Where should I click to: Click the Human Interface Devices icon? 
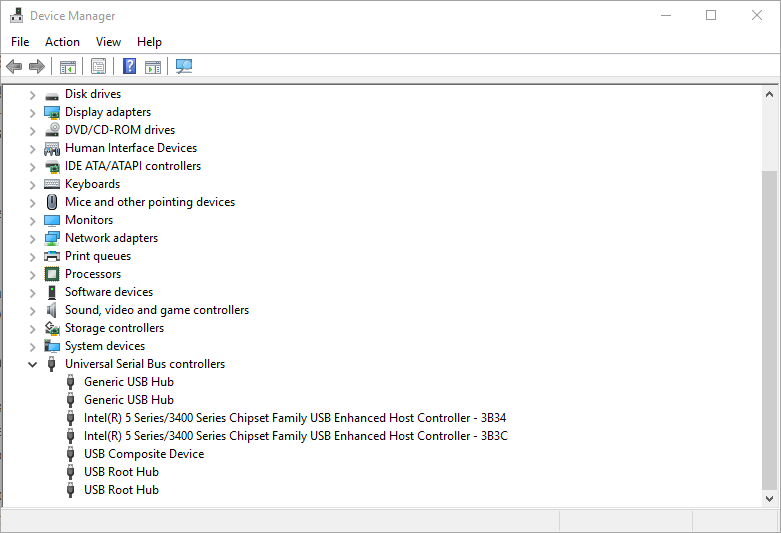point(52,148)
